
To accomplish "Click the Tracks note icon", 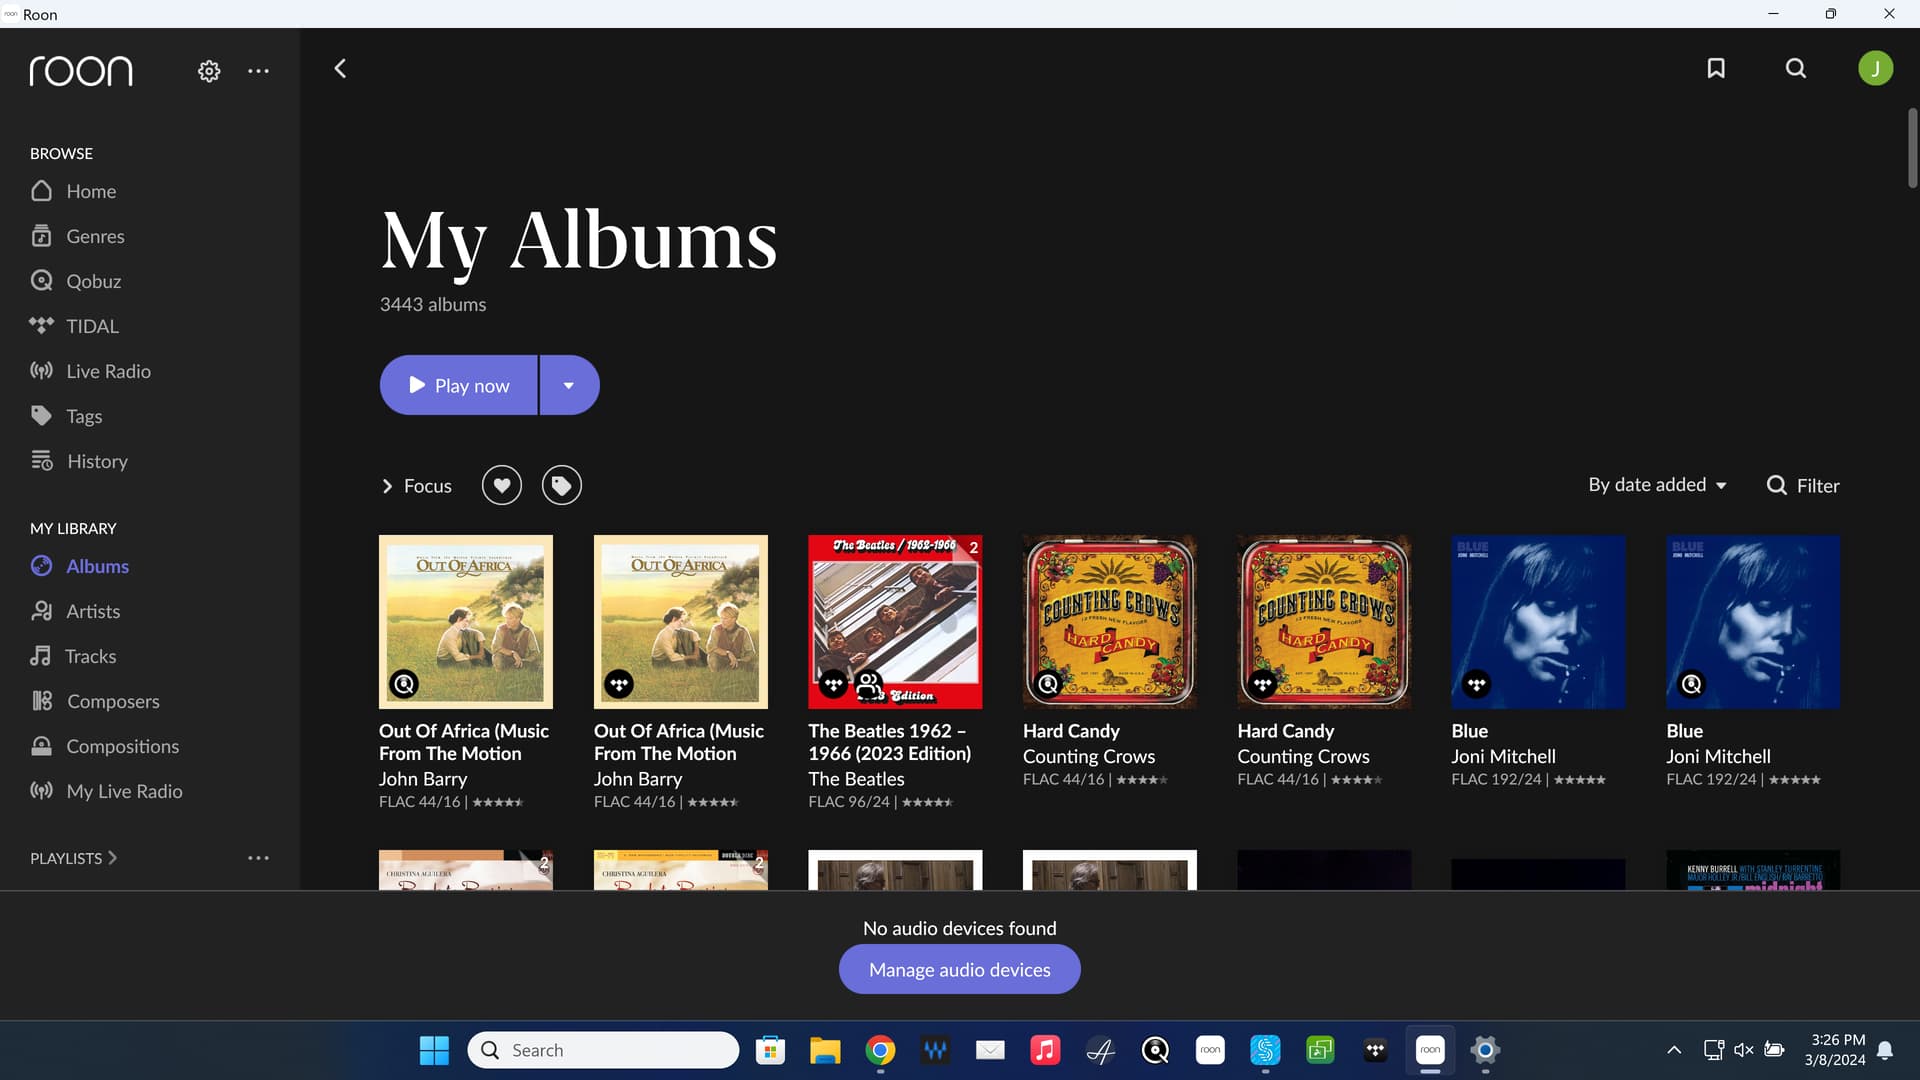I will (x=40, y=655).
